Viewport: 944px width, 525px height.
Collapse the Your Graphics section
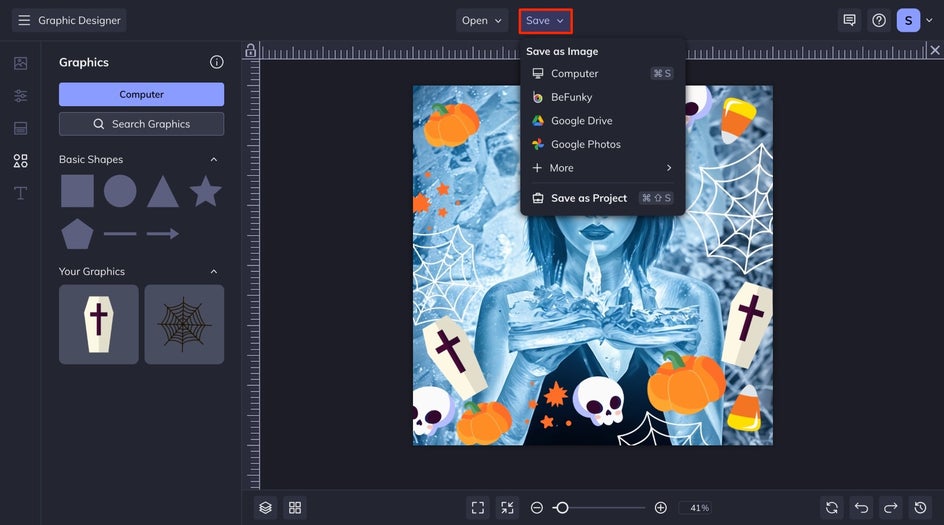click(x=214, y=272)
